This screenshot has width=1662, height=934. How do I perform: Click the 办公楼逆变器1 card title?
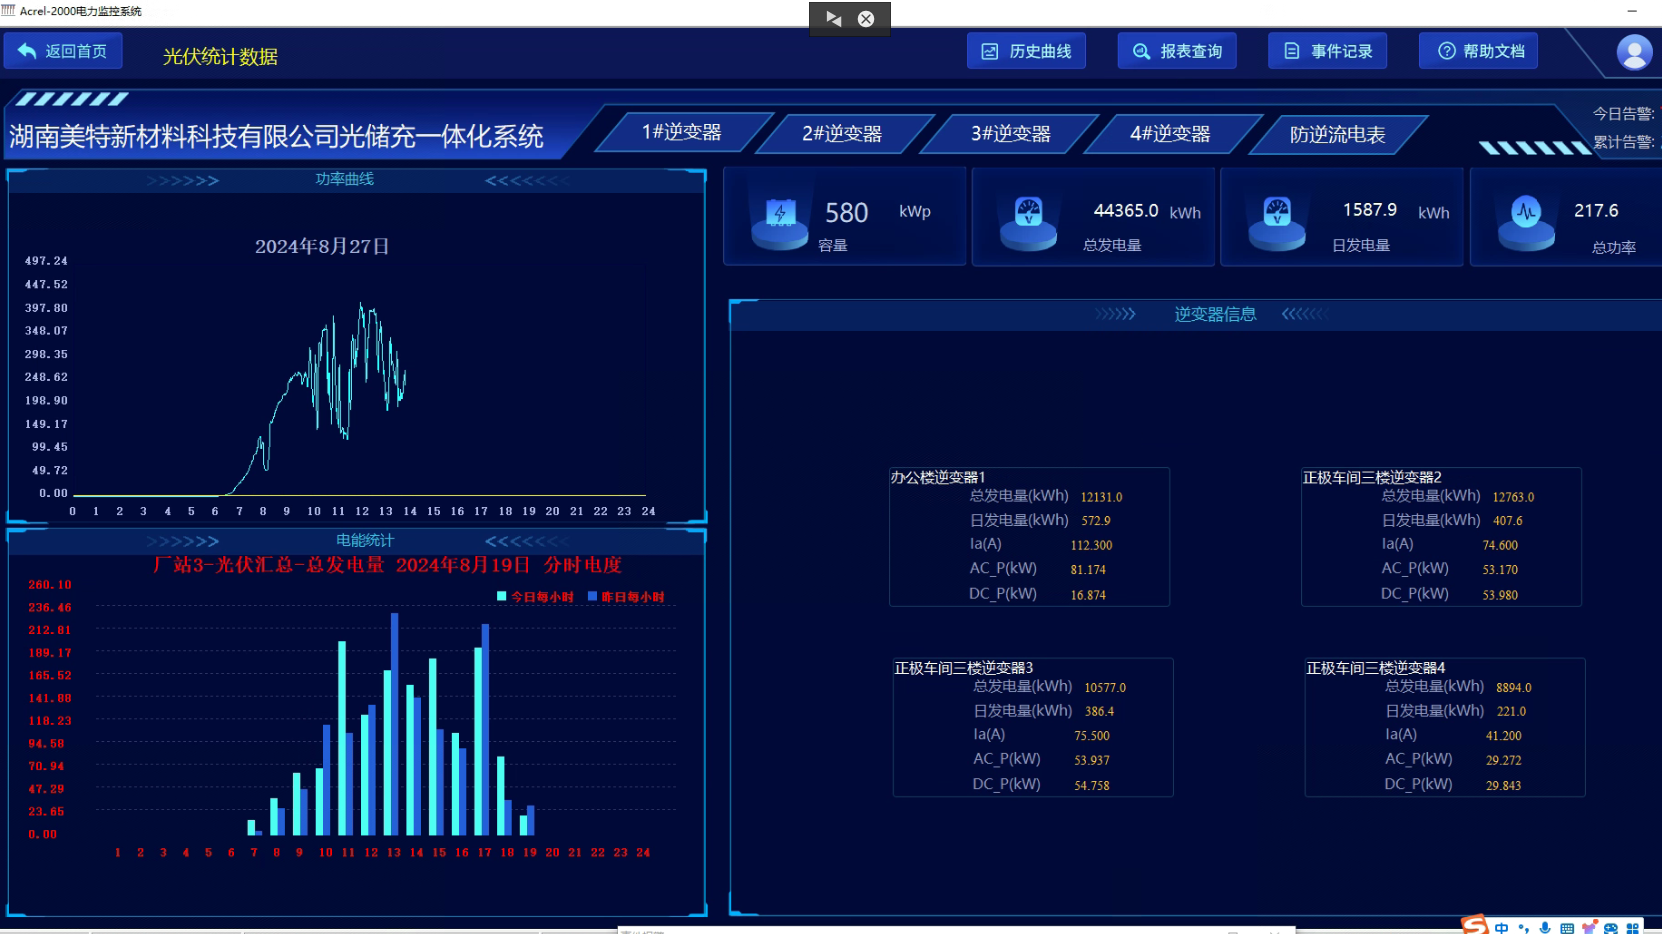coord(938,477)
